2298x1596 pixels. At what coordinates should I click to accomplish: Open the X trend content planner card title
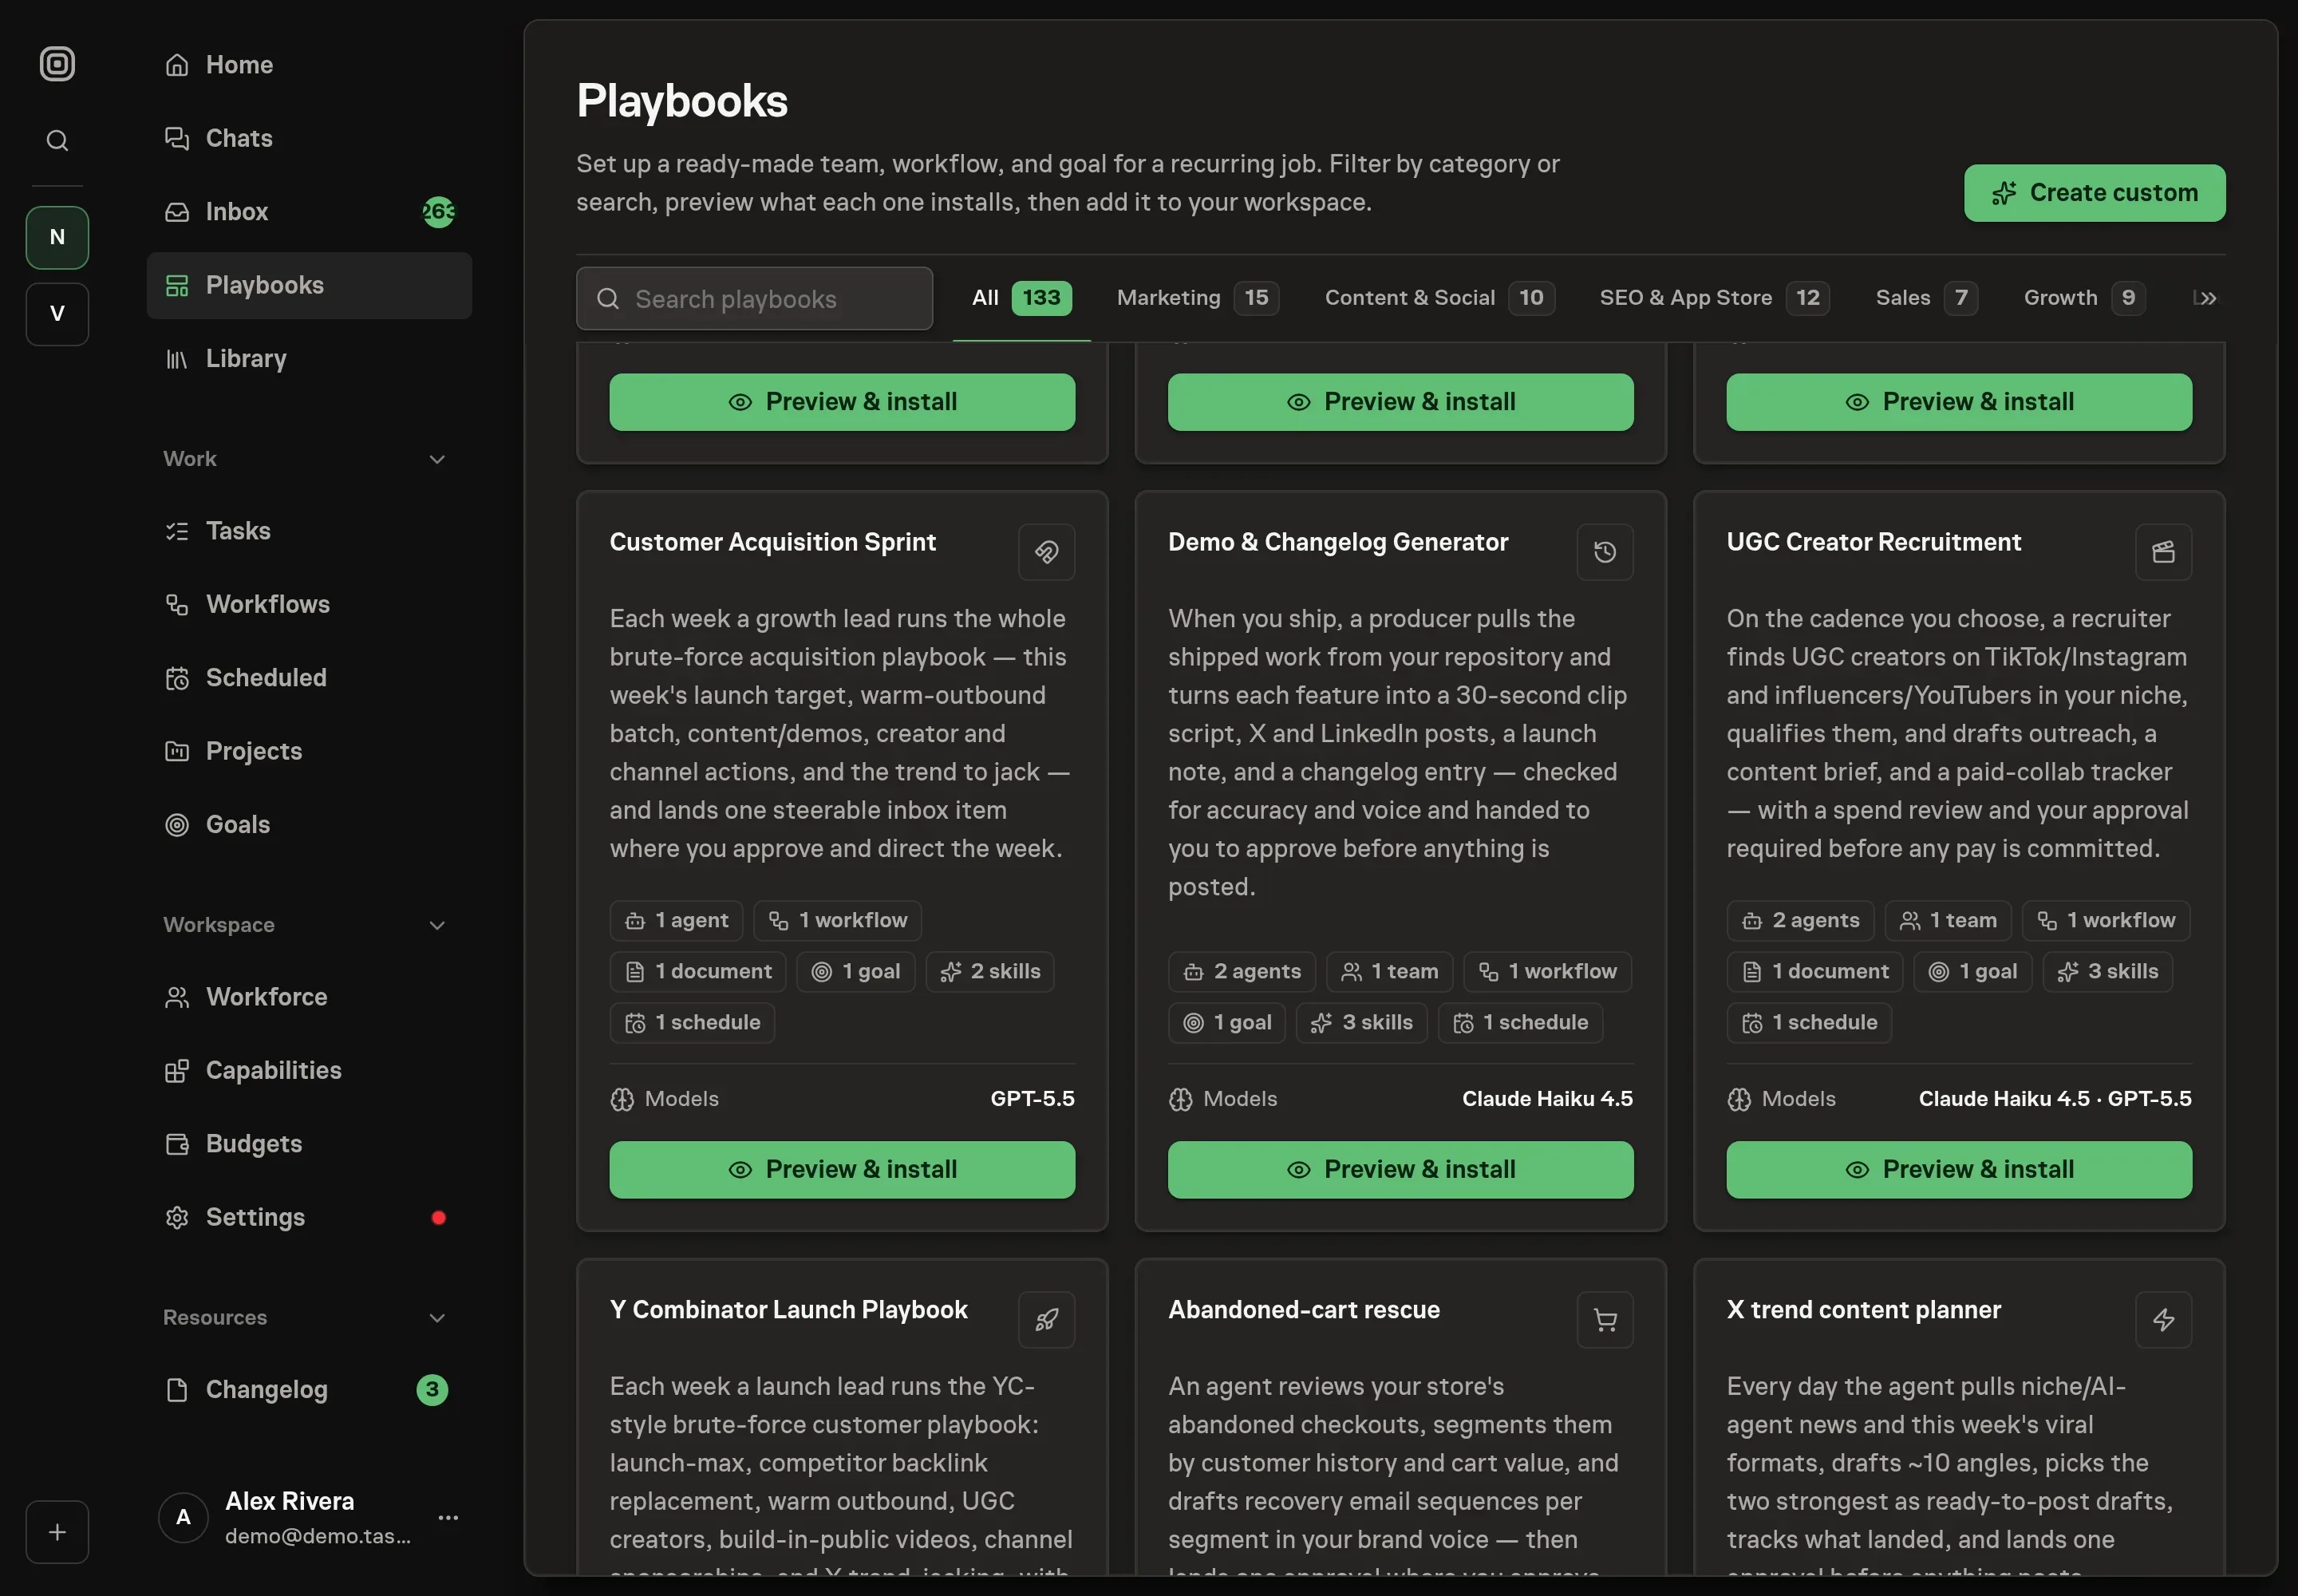(x=1863, y=1310)
